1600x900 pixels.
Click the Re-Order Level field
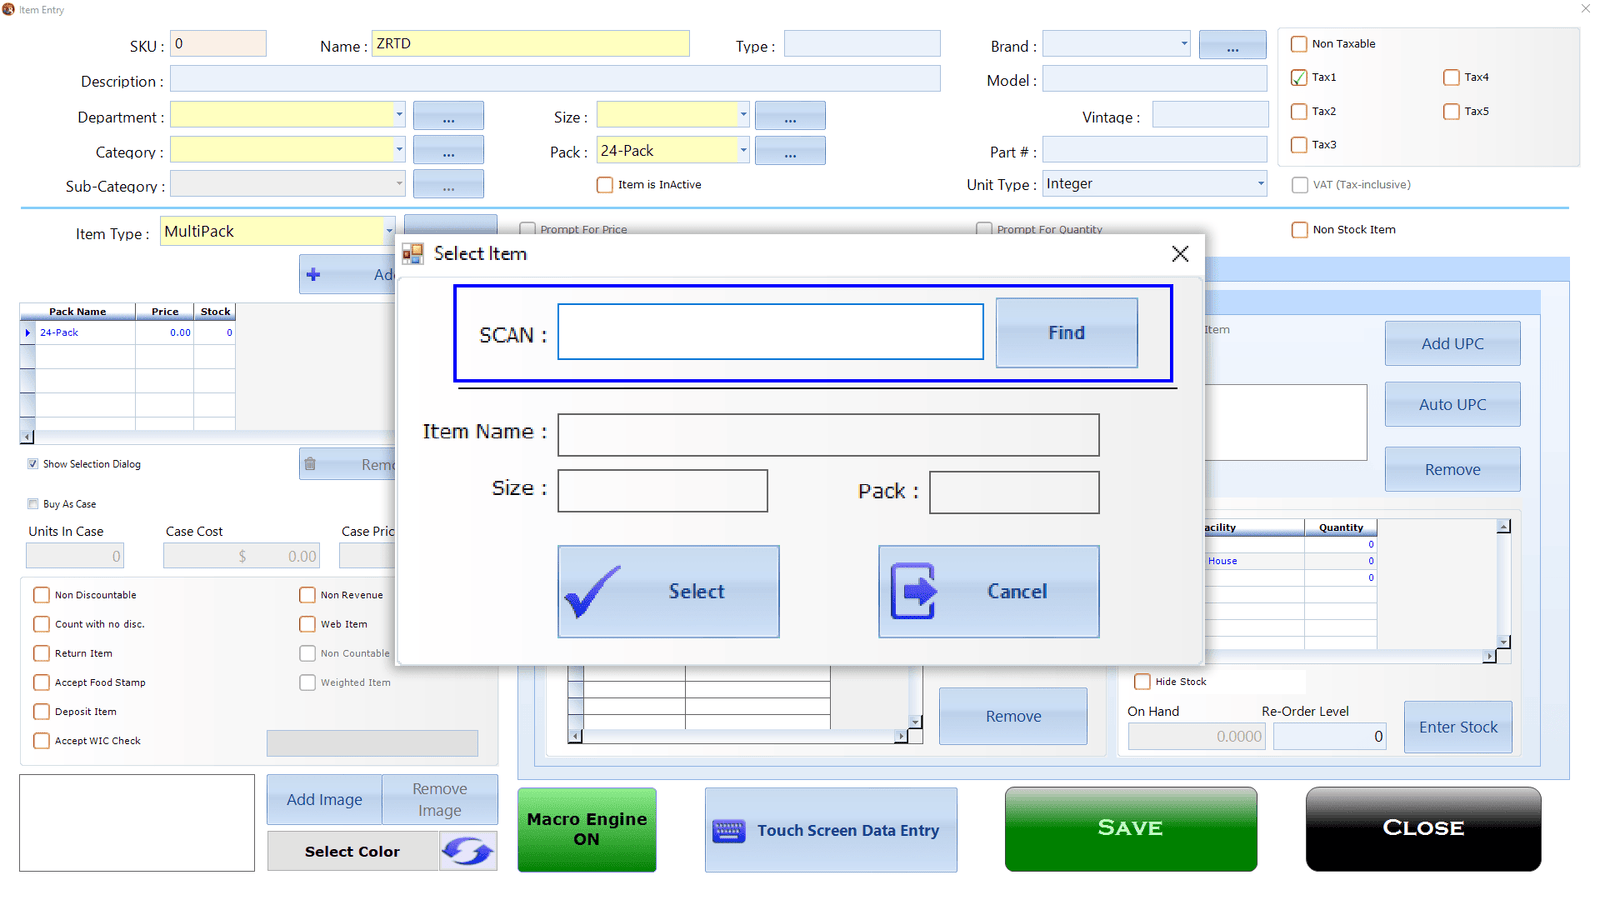point(1329,737)
